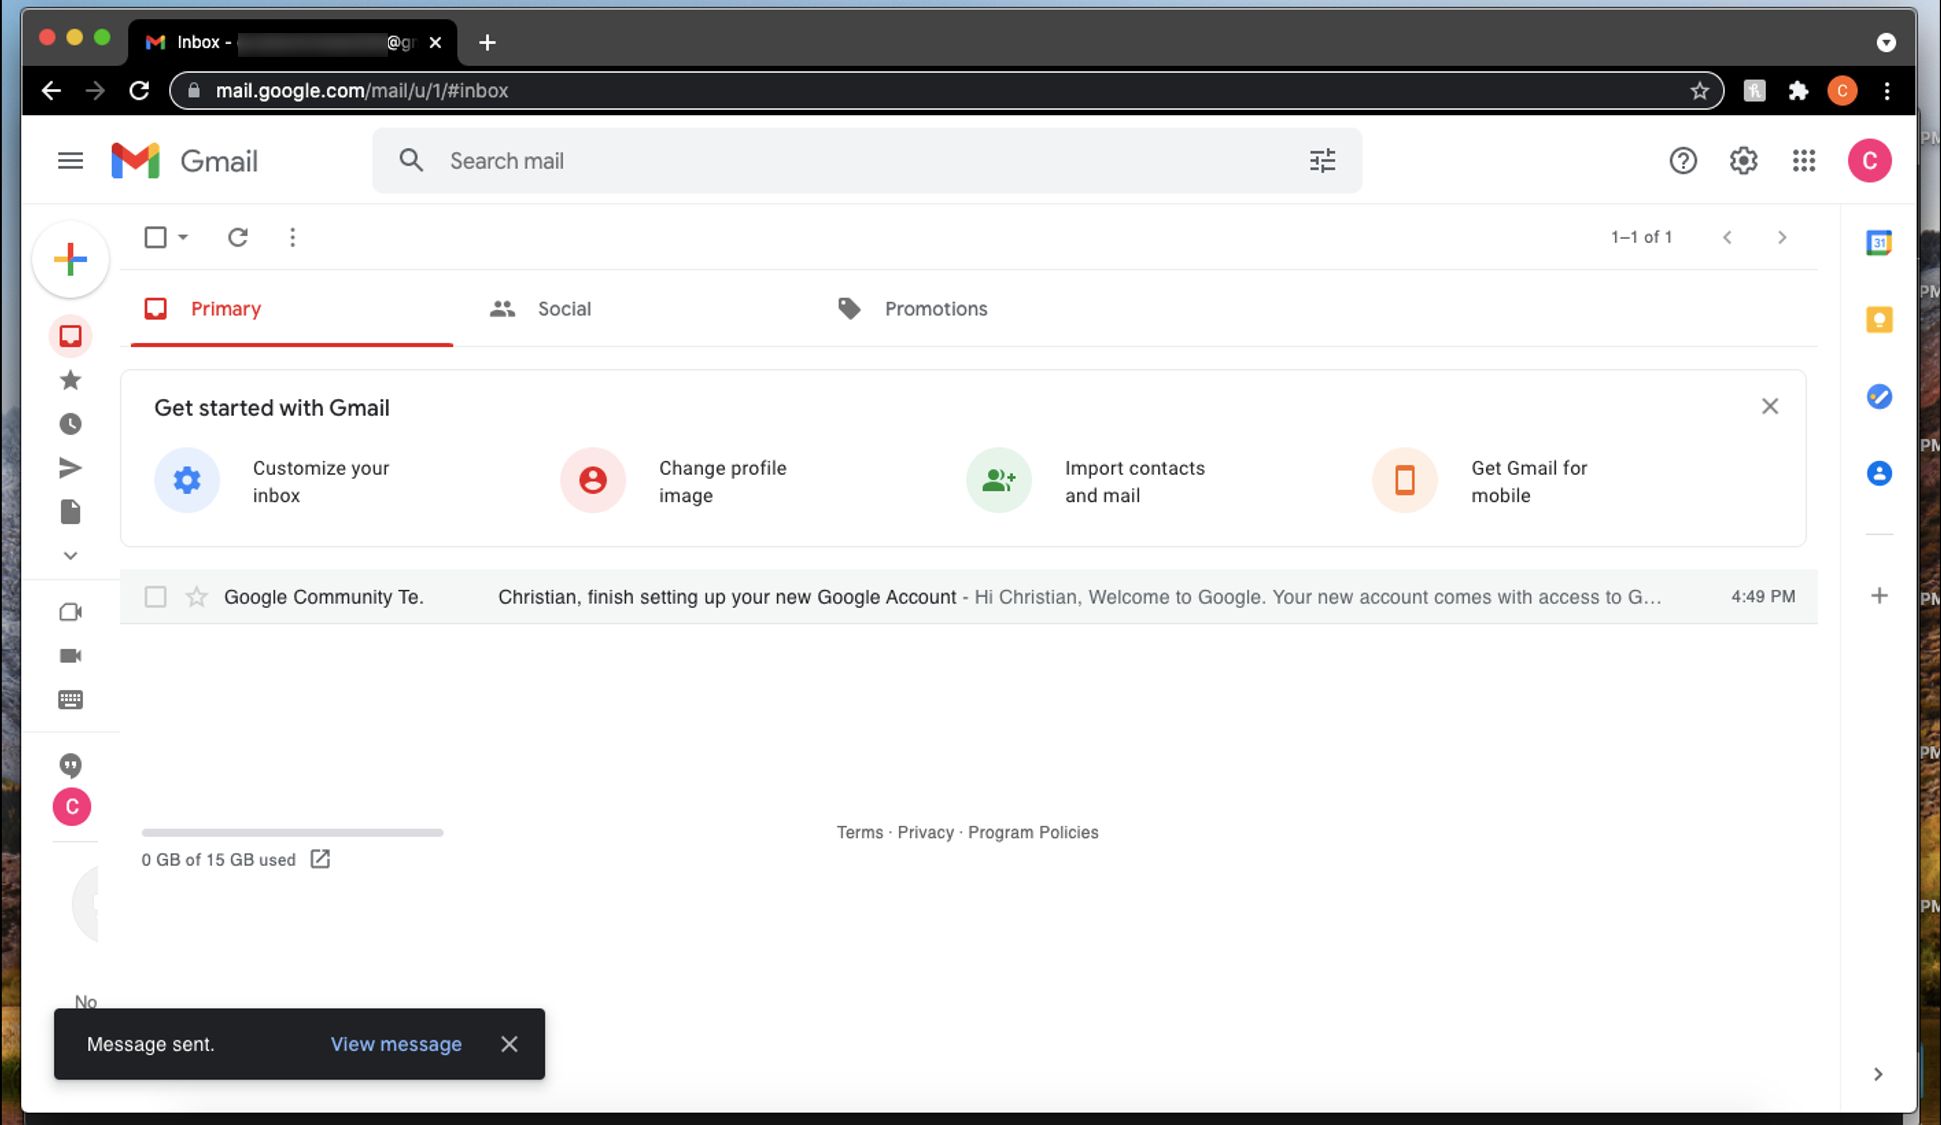The image size is (1941, 1125).
Task: Select the Inbox browser tab
Action: click(292, 42)
